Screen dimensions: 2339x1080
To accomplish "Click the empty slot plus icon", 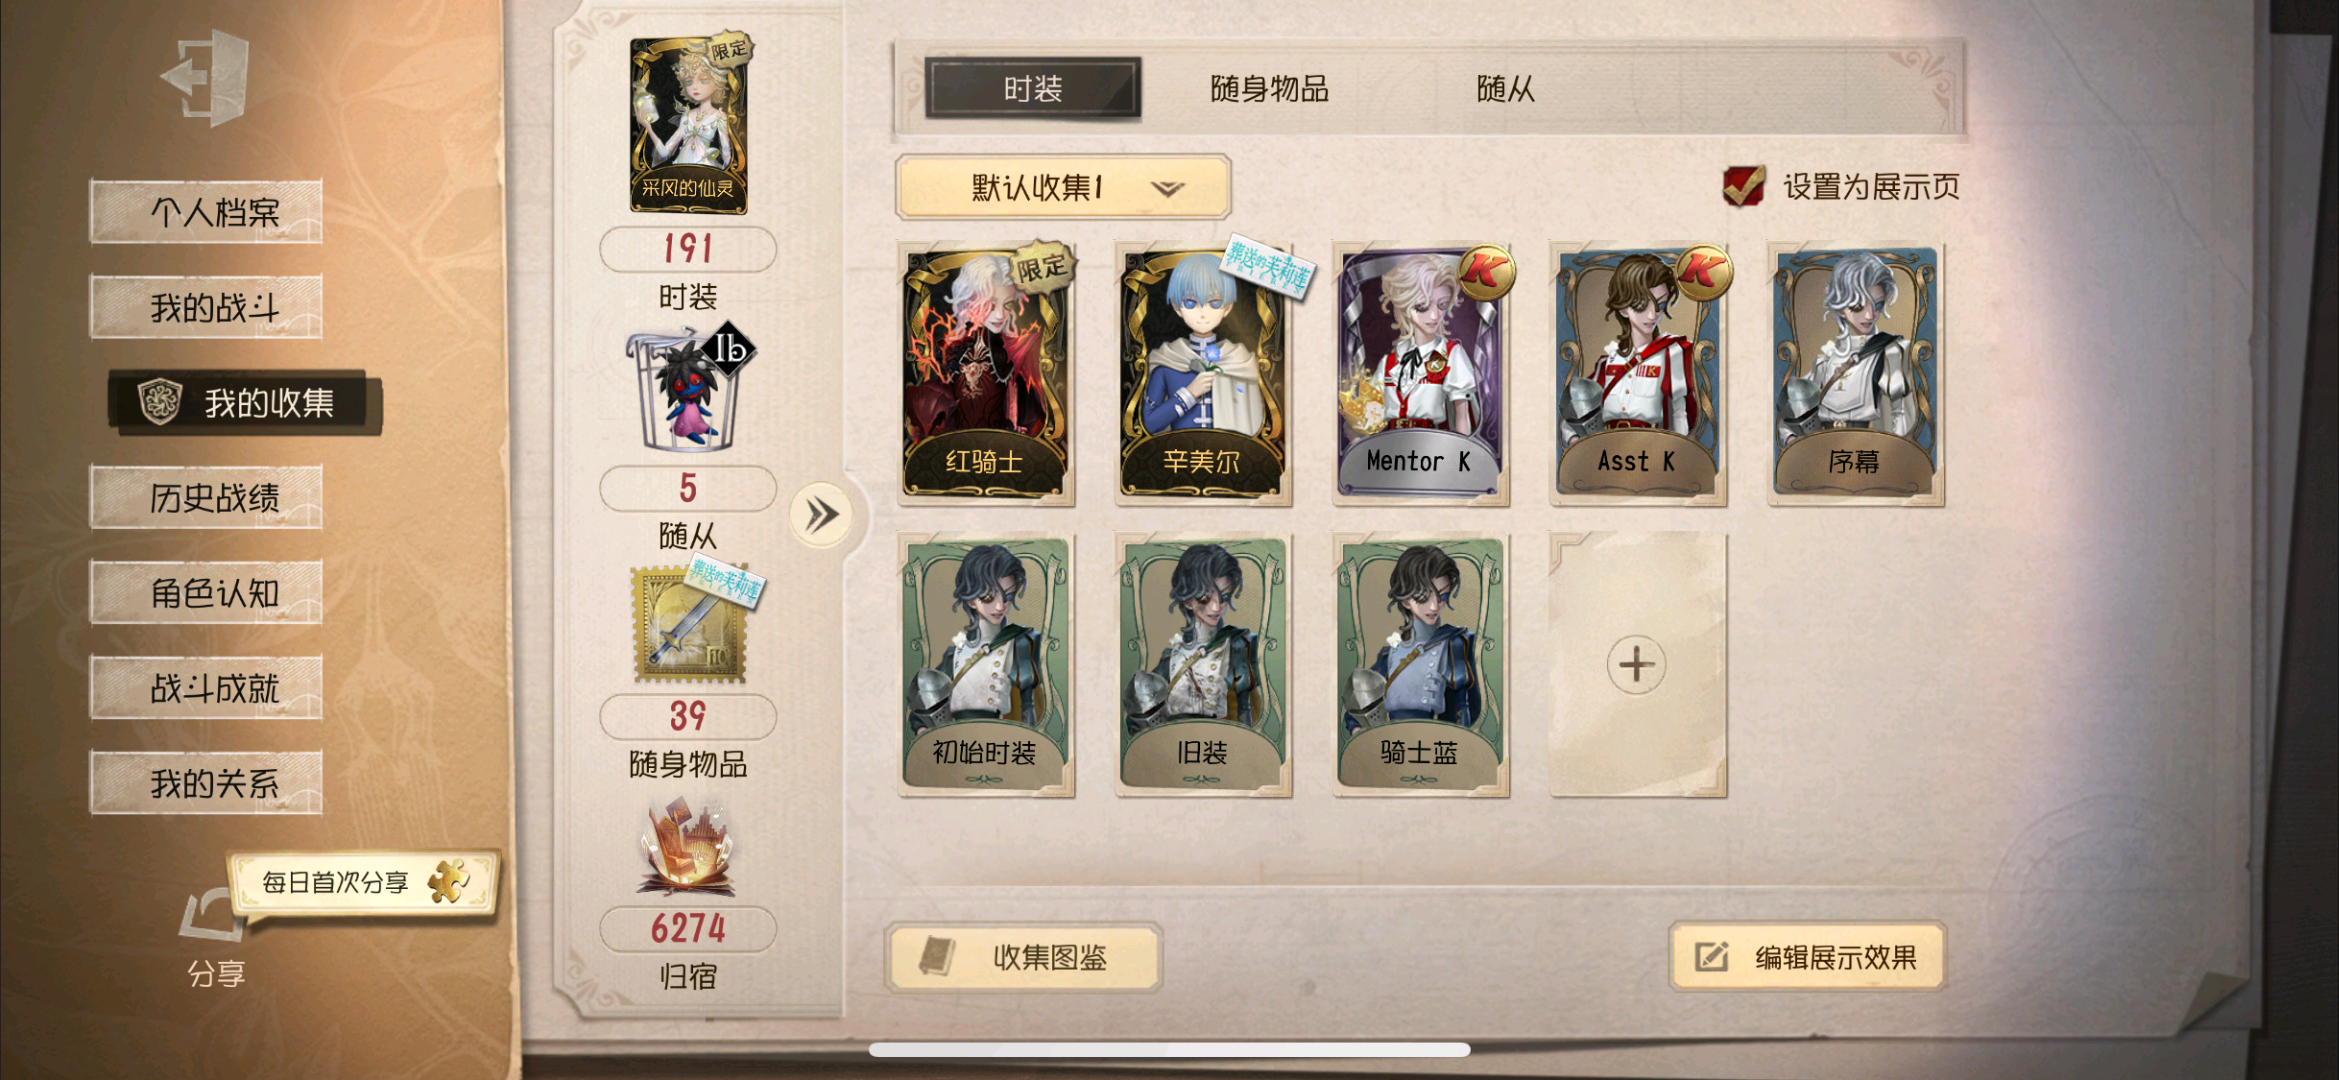I will 1636,664.
